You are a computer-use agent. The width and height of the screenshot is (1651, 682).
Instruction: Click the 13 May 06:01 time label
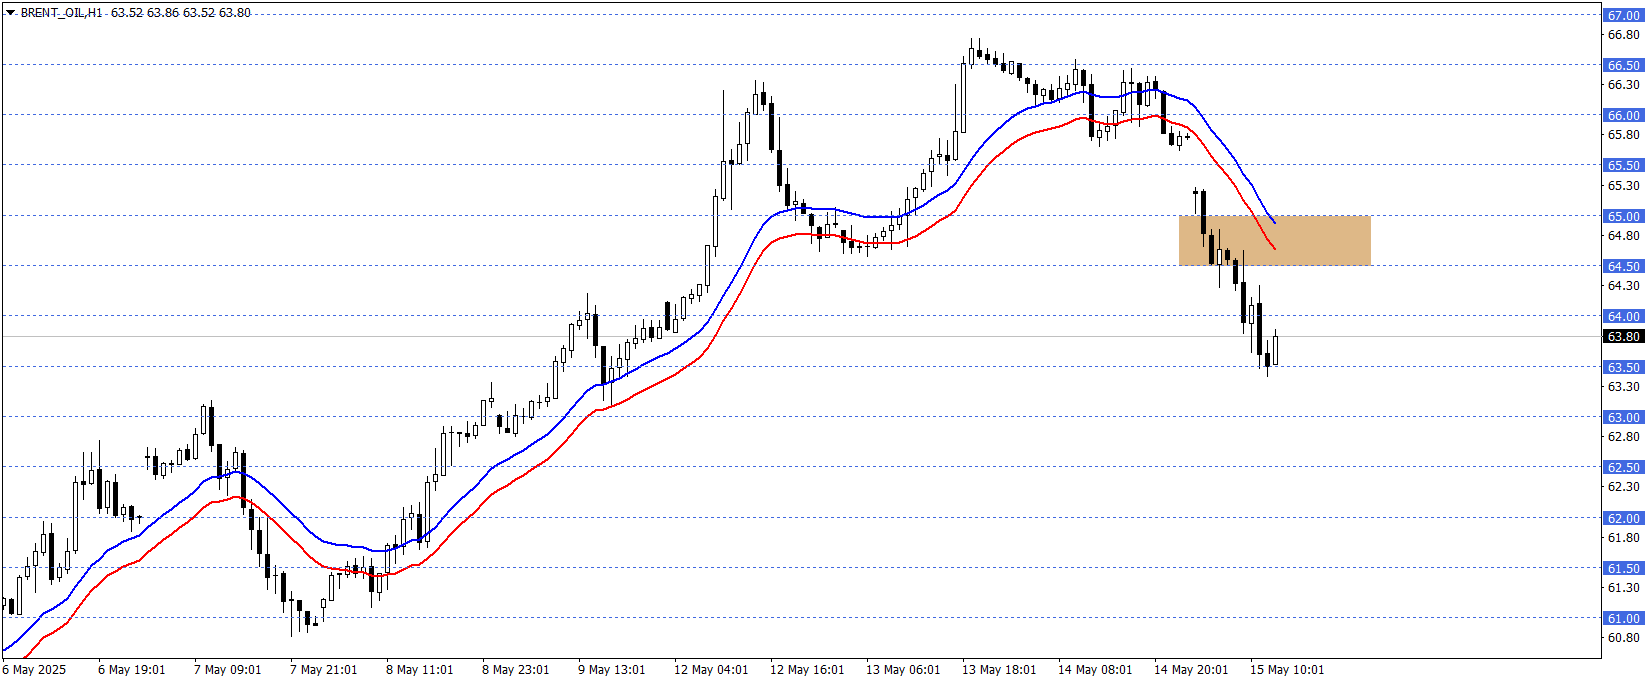(x=903, y=670)
